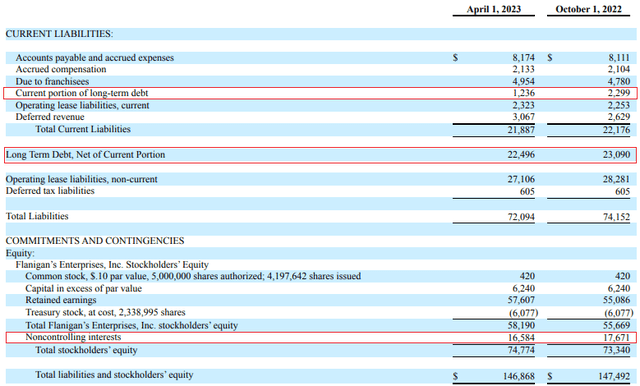This screenshot has width=640, height=386.
Task: Click the 57,607 retained earnings value
Action: pos(521,300)
